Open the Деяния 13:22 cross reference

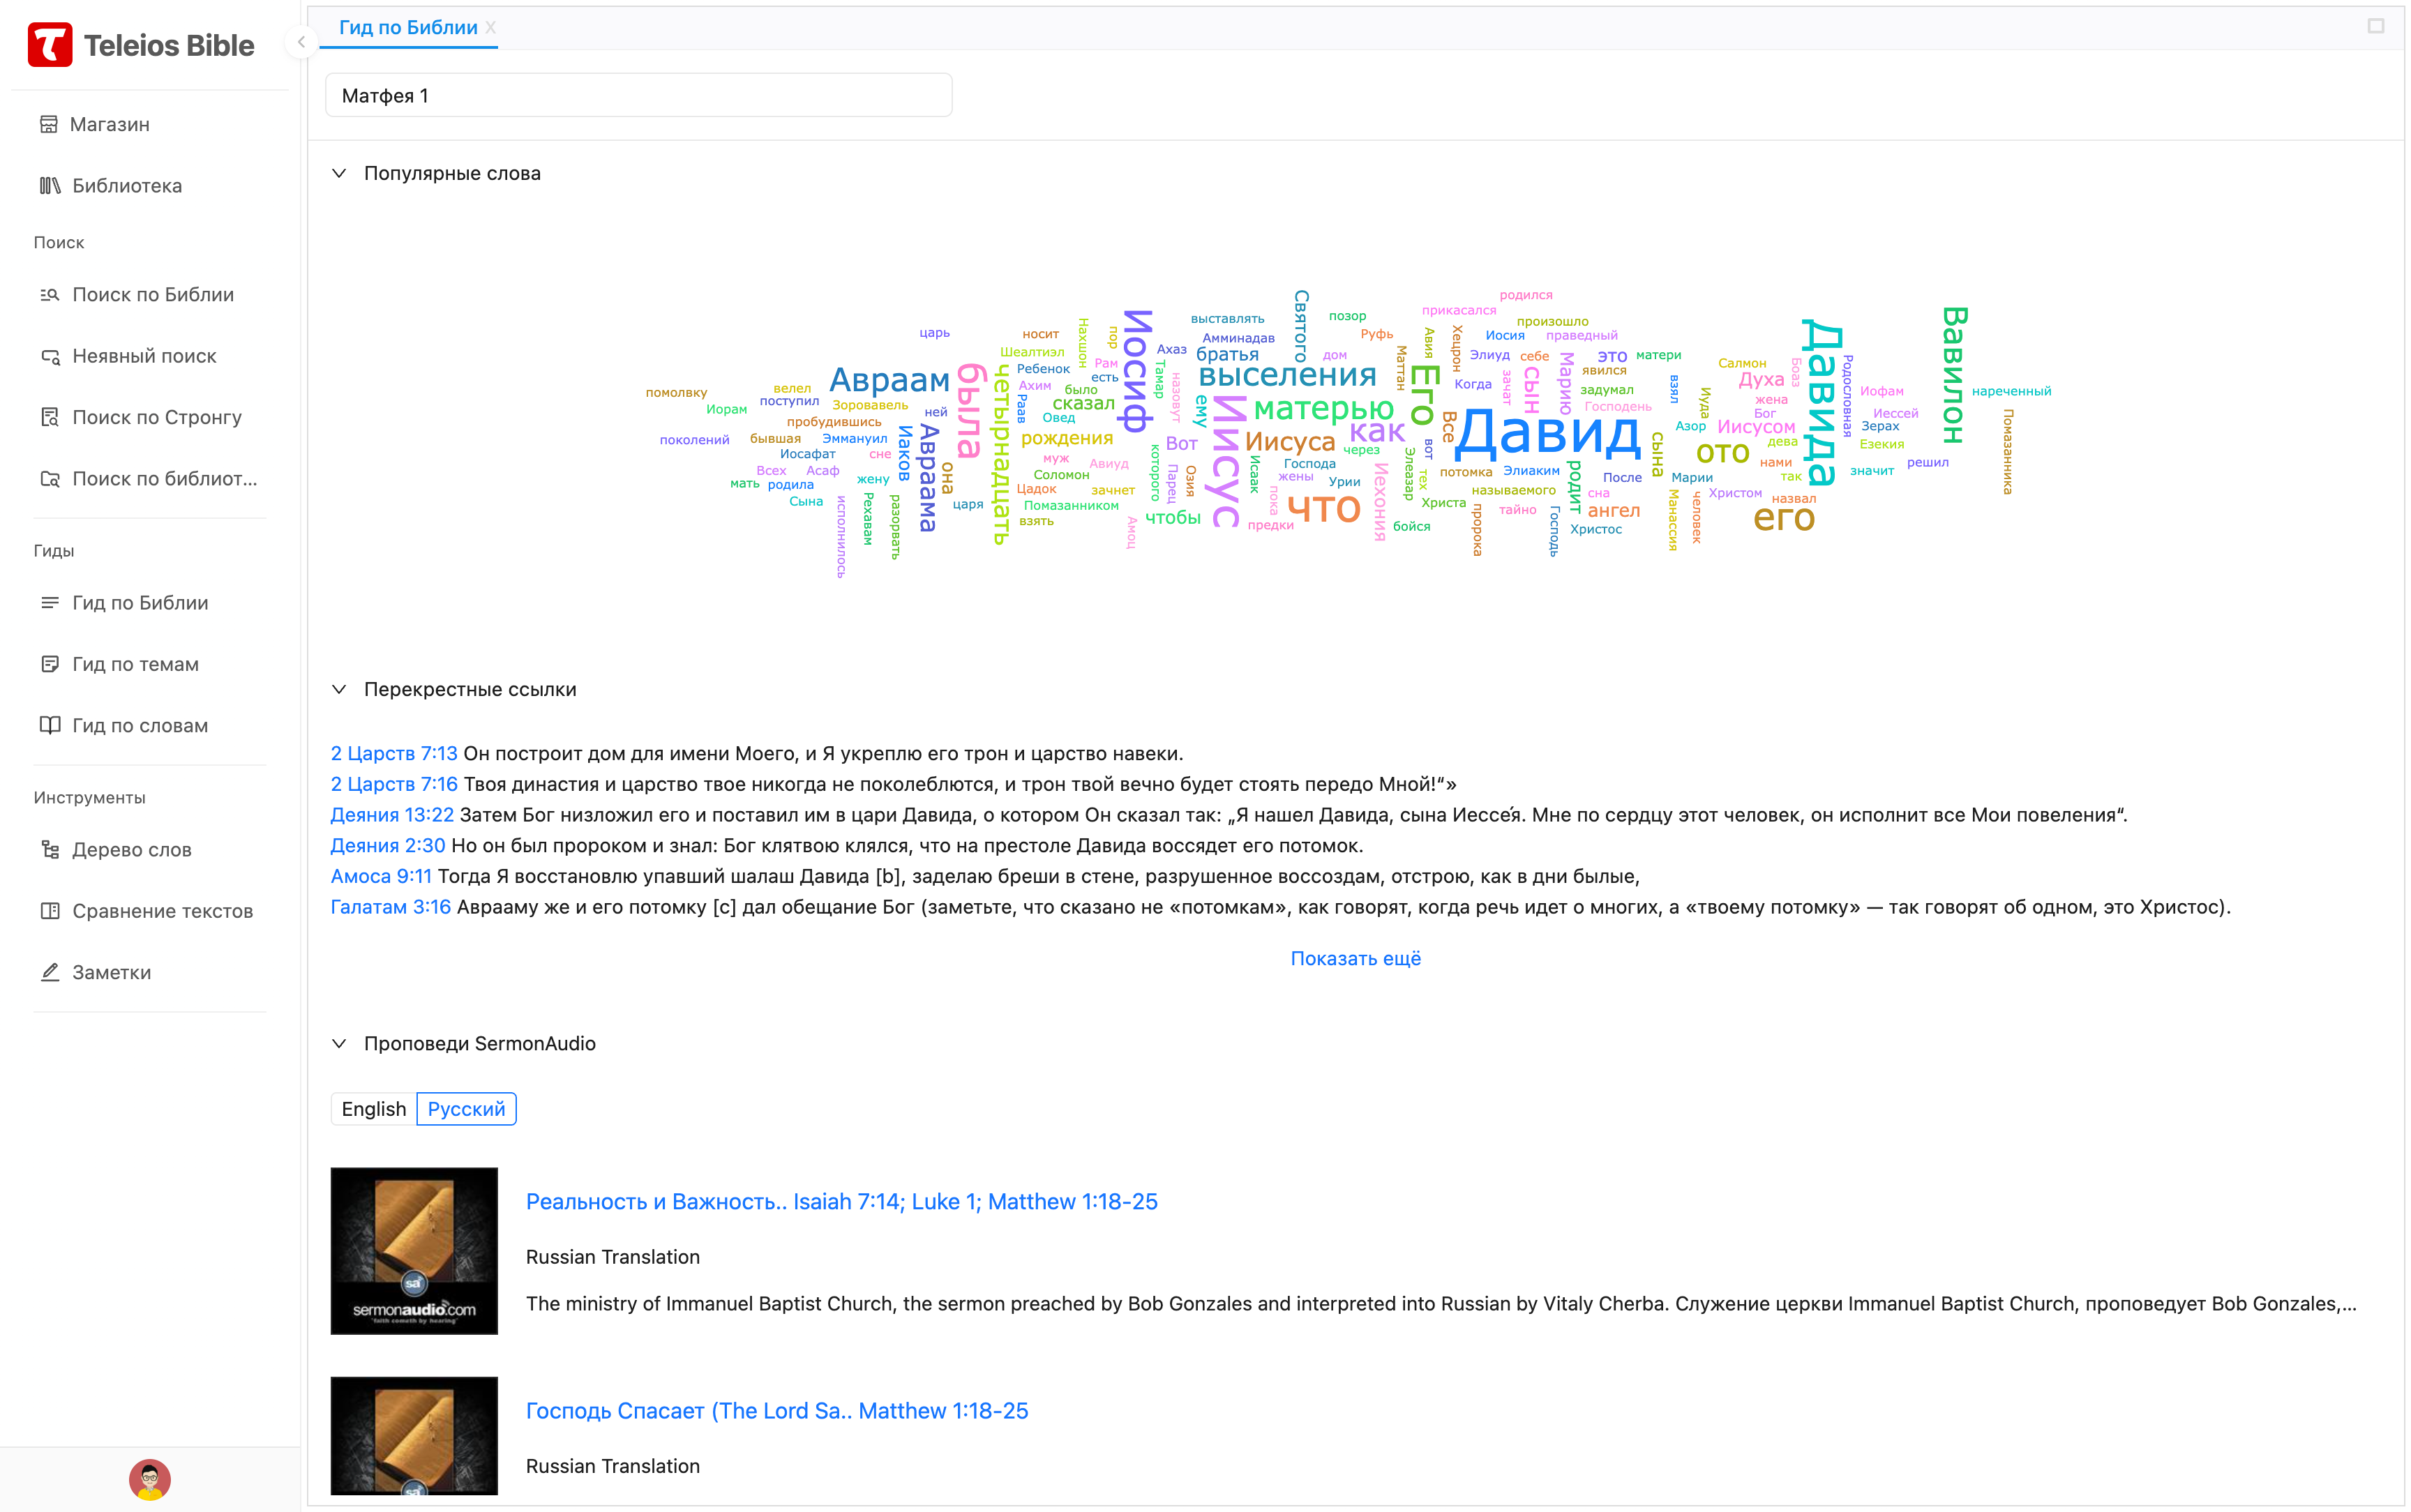coord(392,815)
